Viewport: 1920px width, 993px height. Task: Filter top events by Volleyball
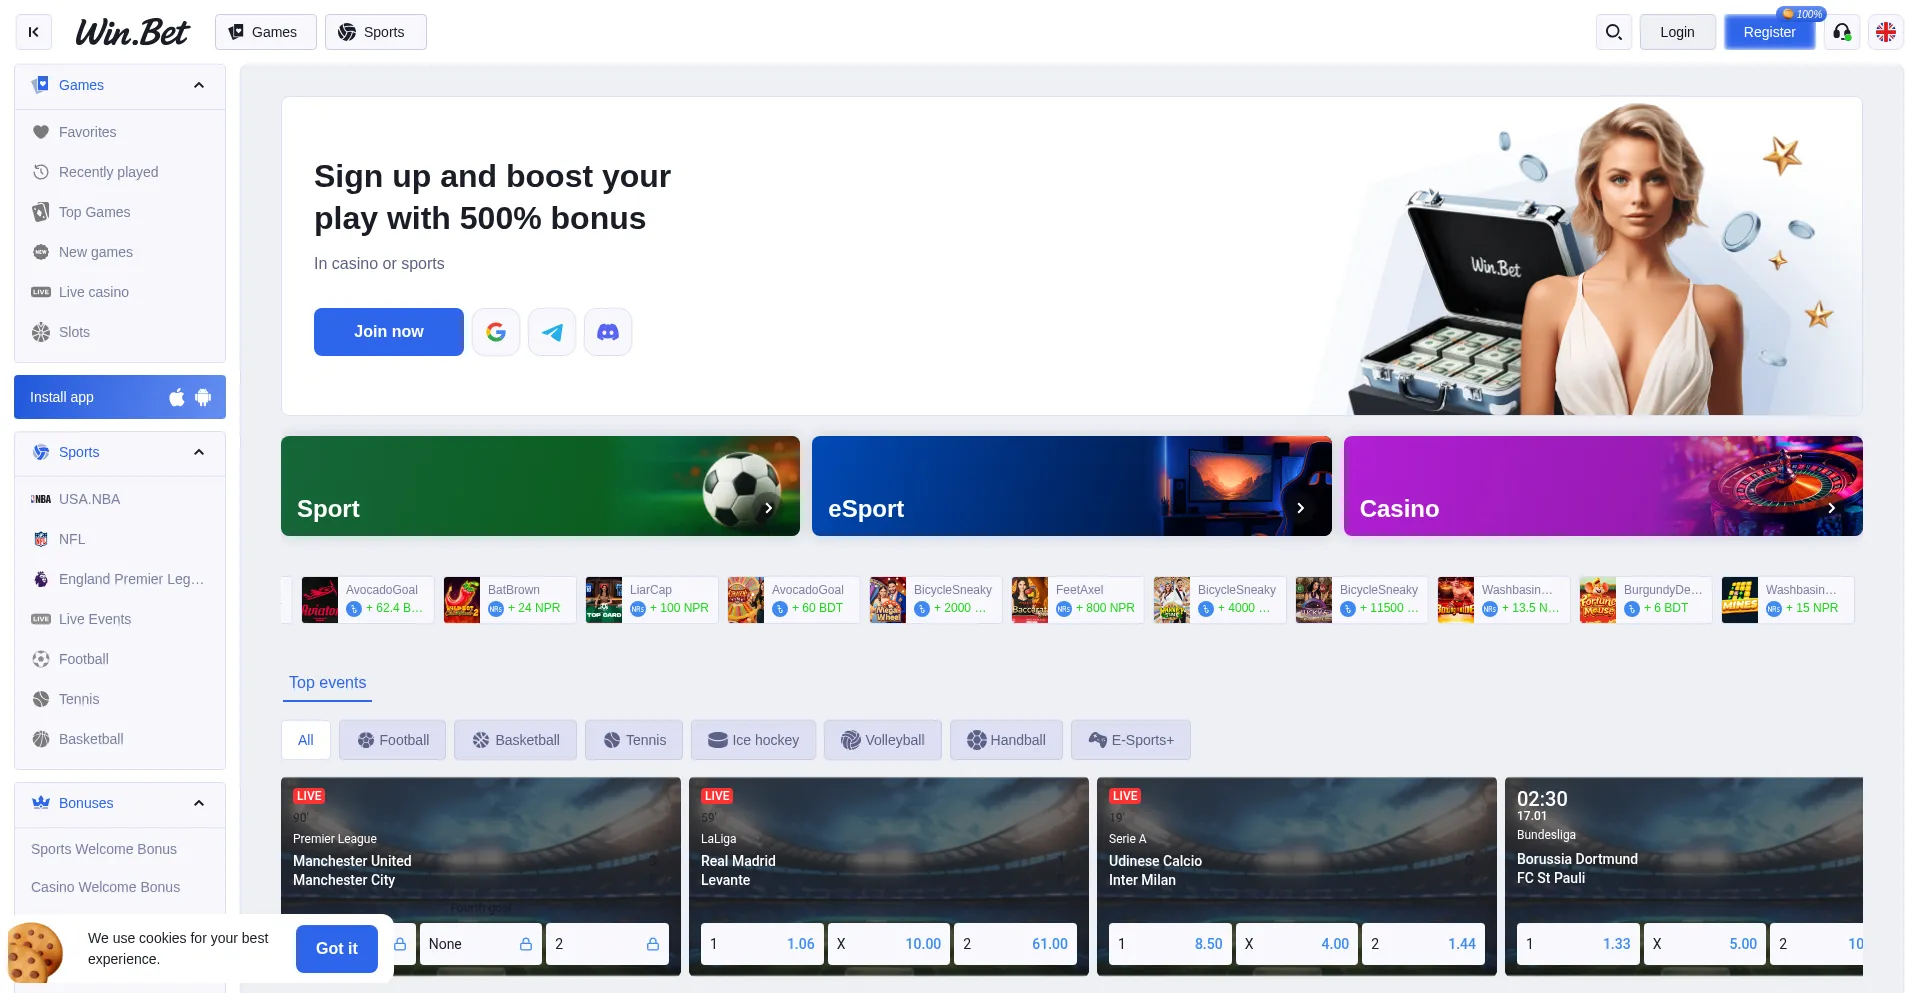tap(883, 740)
